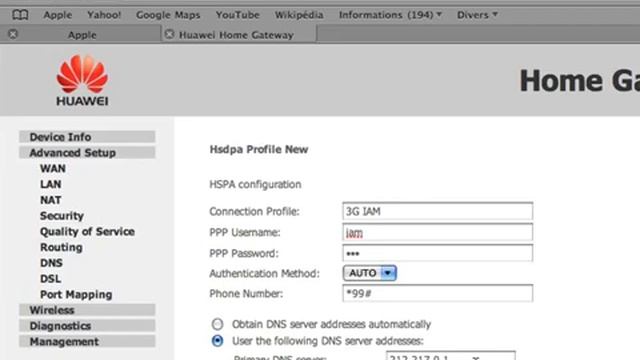Click the PPP Username field
This screenshot has width=640, height=360.
(x=438, y=232)
